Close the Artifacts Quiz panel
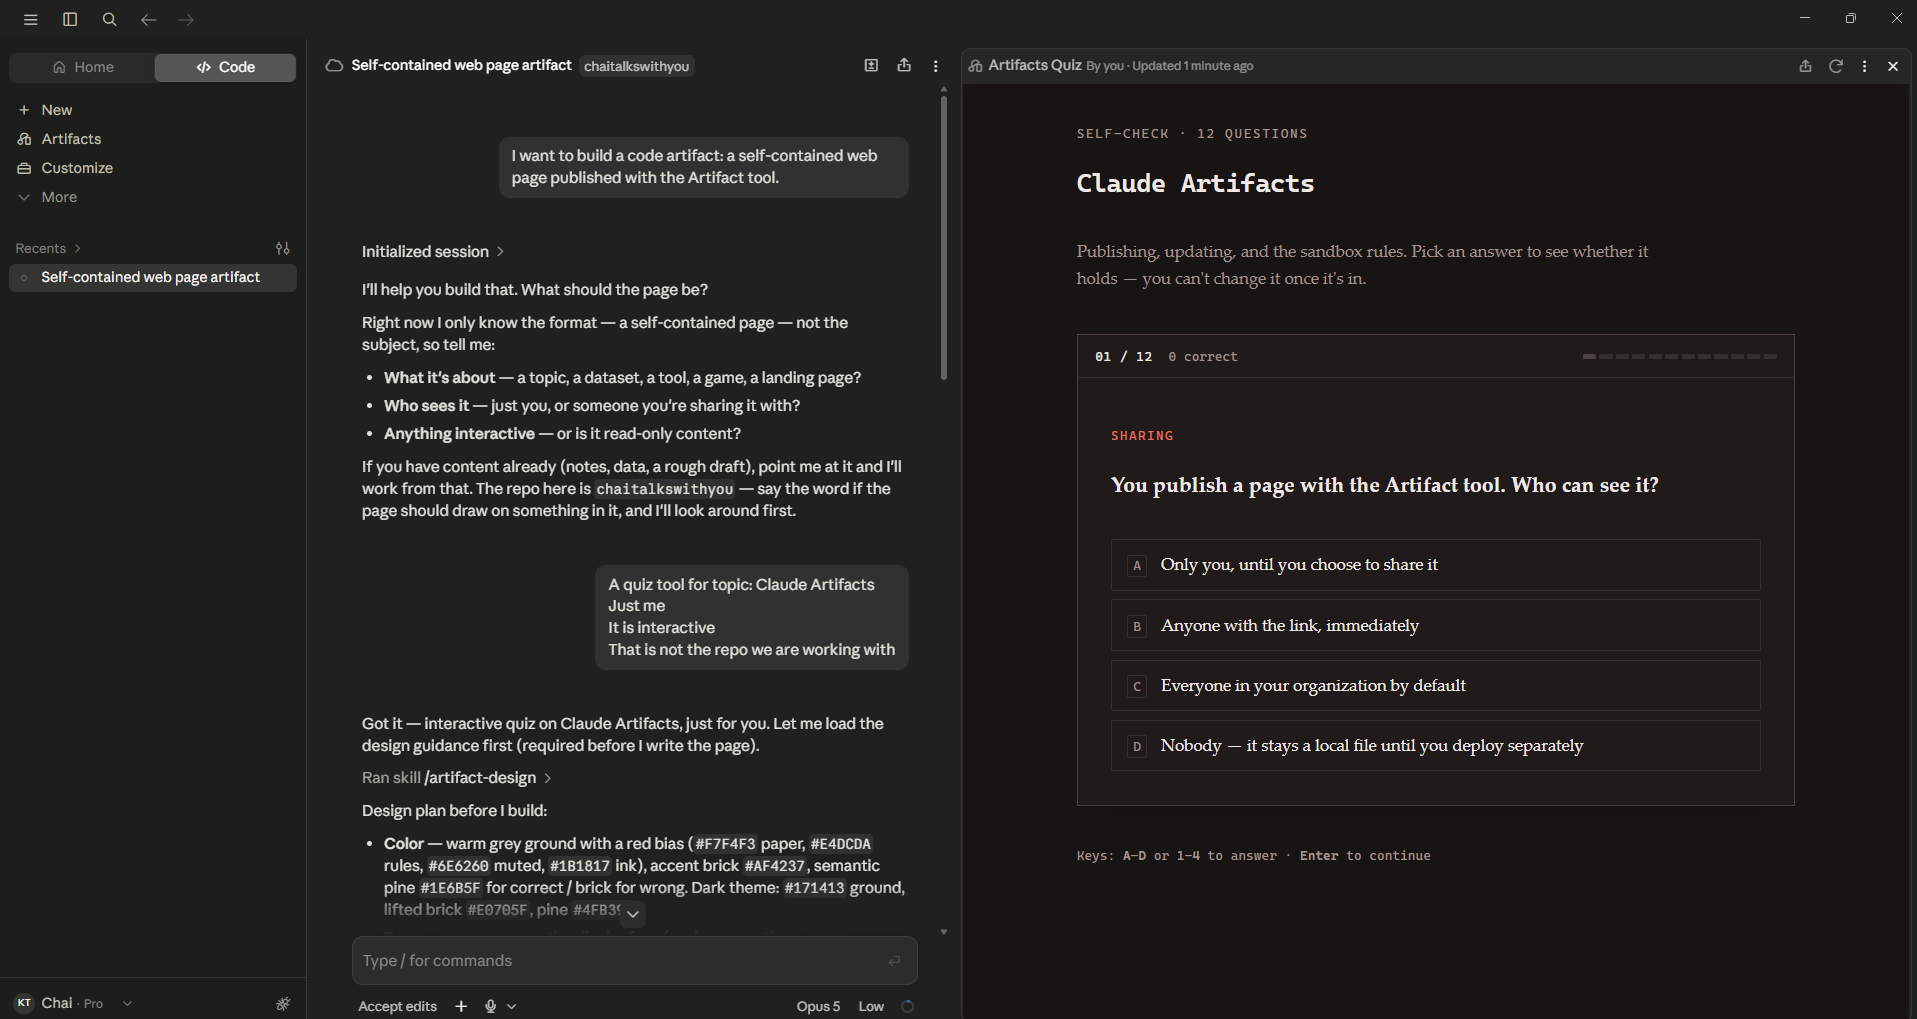The height and width of the screenshot is (1019, 1917). click(1893, 66)
